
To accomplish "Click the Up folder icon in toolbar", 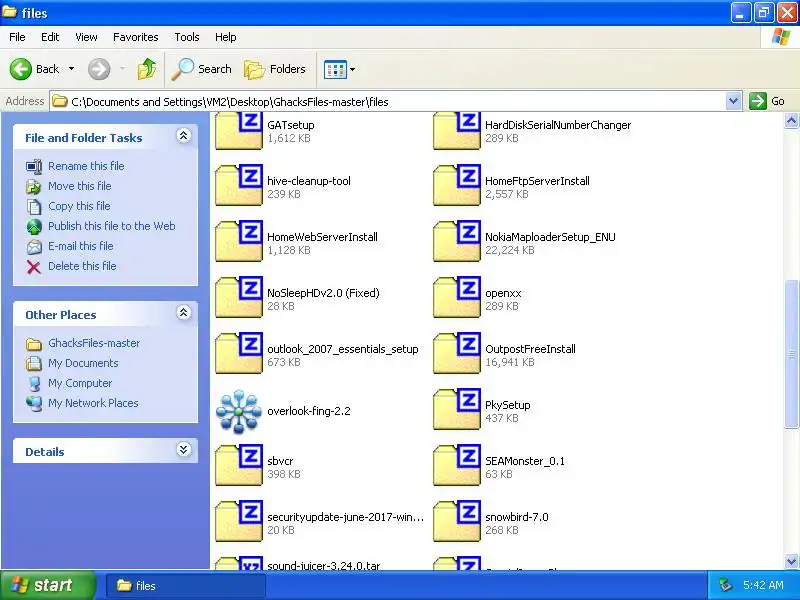I will (x=147, y=69).
